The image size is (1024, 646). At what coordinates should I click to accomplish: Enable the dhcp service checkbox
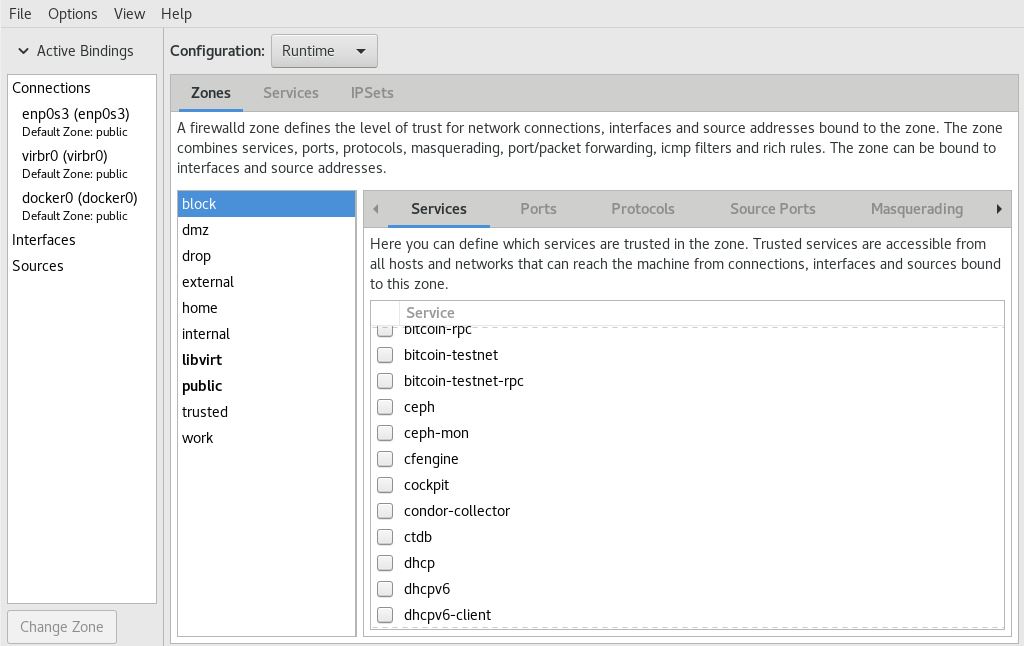click(x=385, y=563)
